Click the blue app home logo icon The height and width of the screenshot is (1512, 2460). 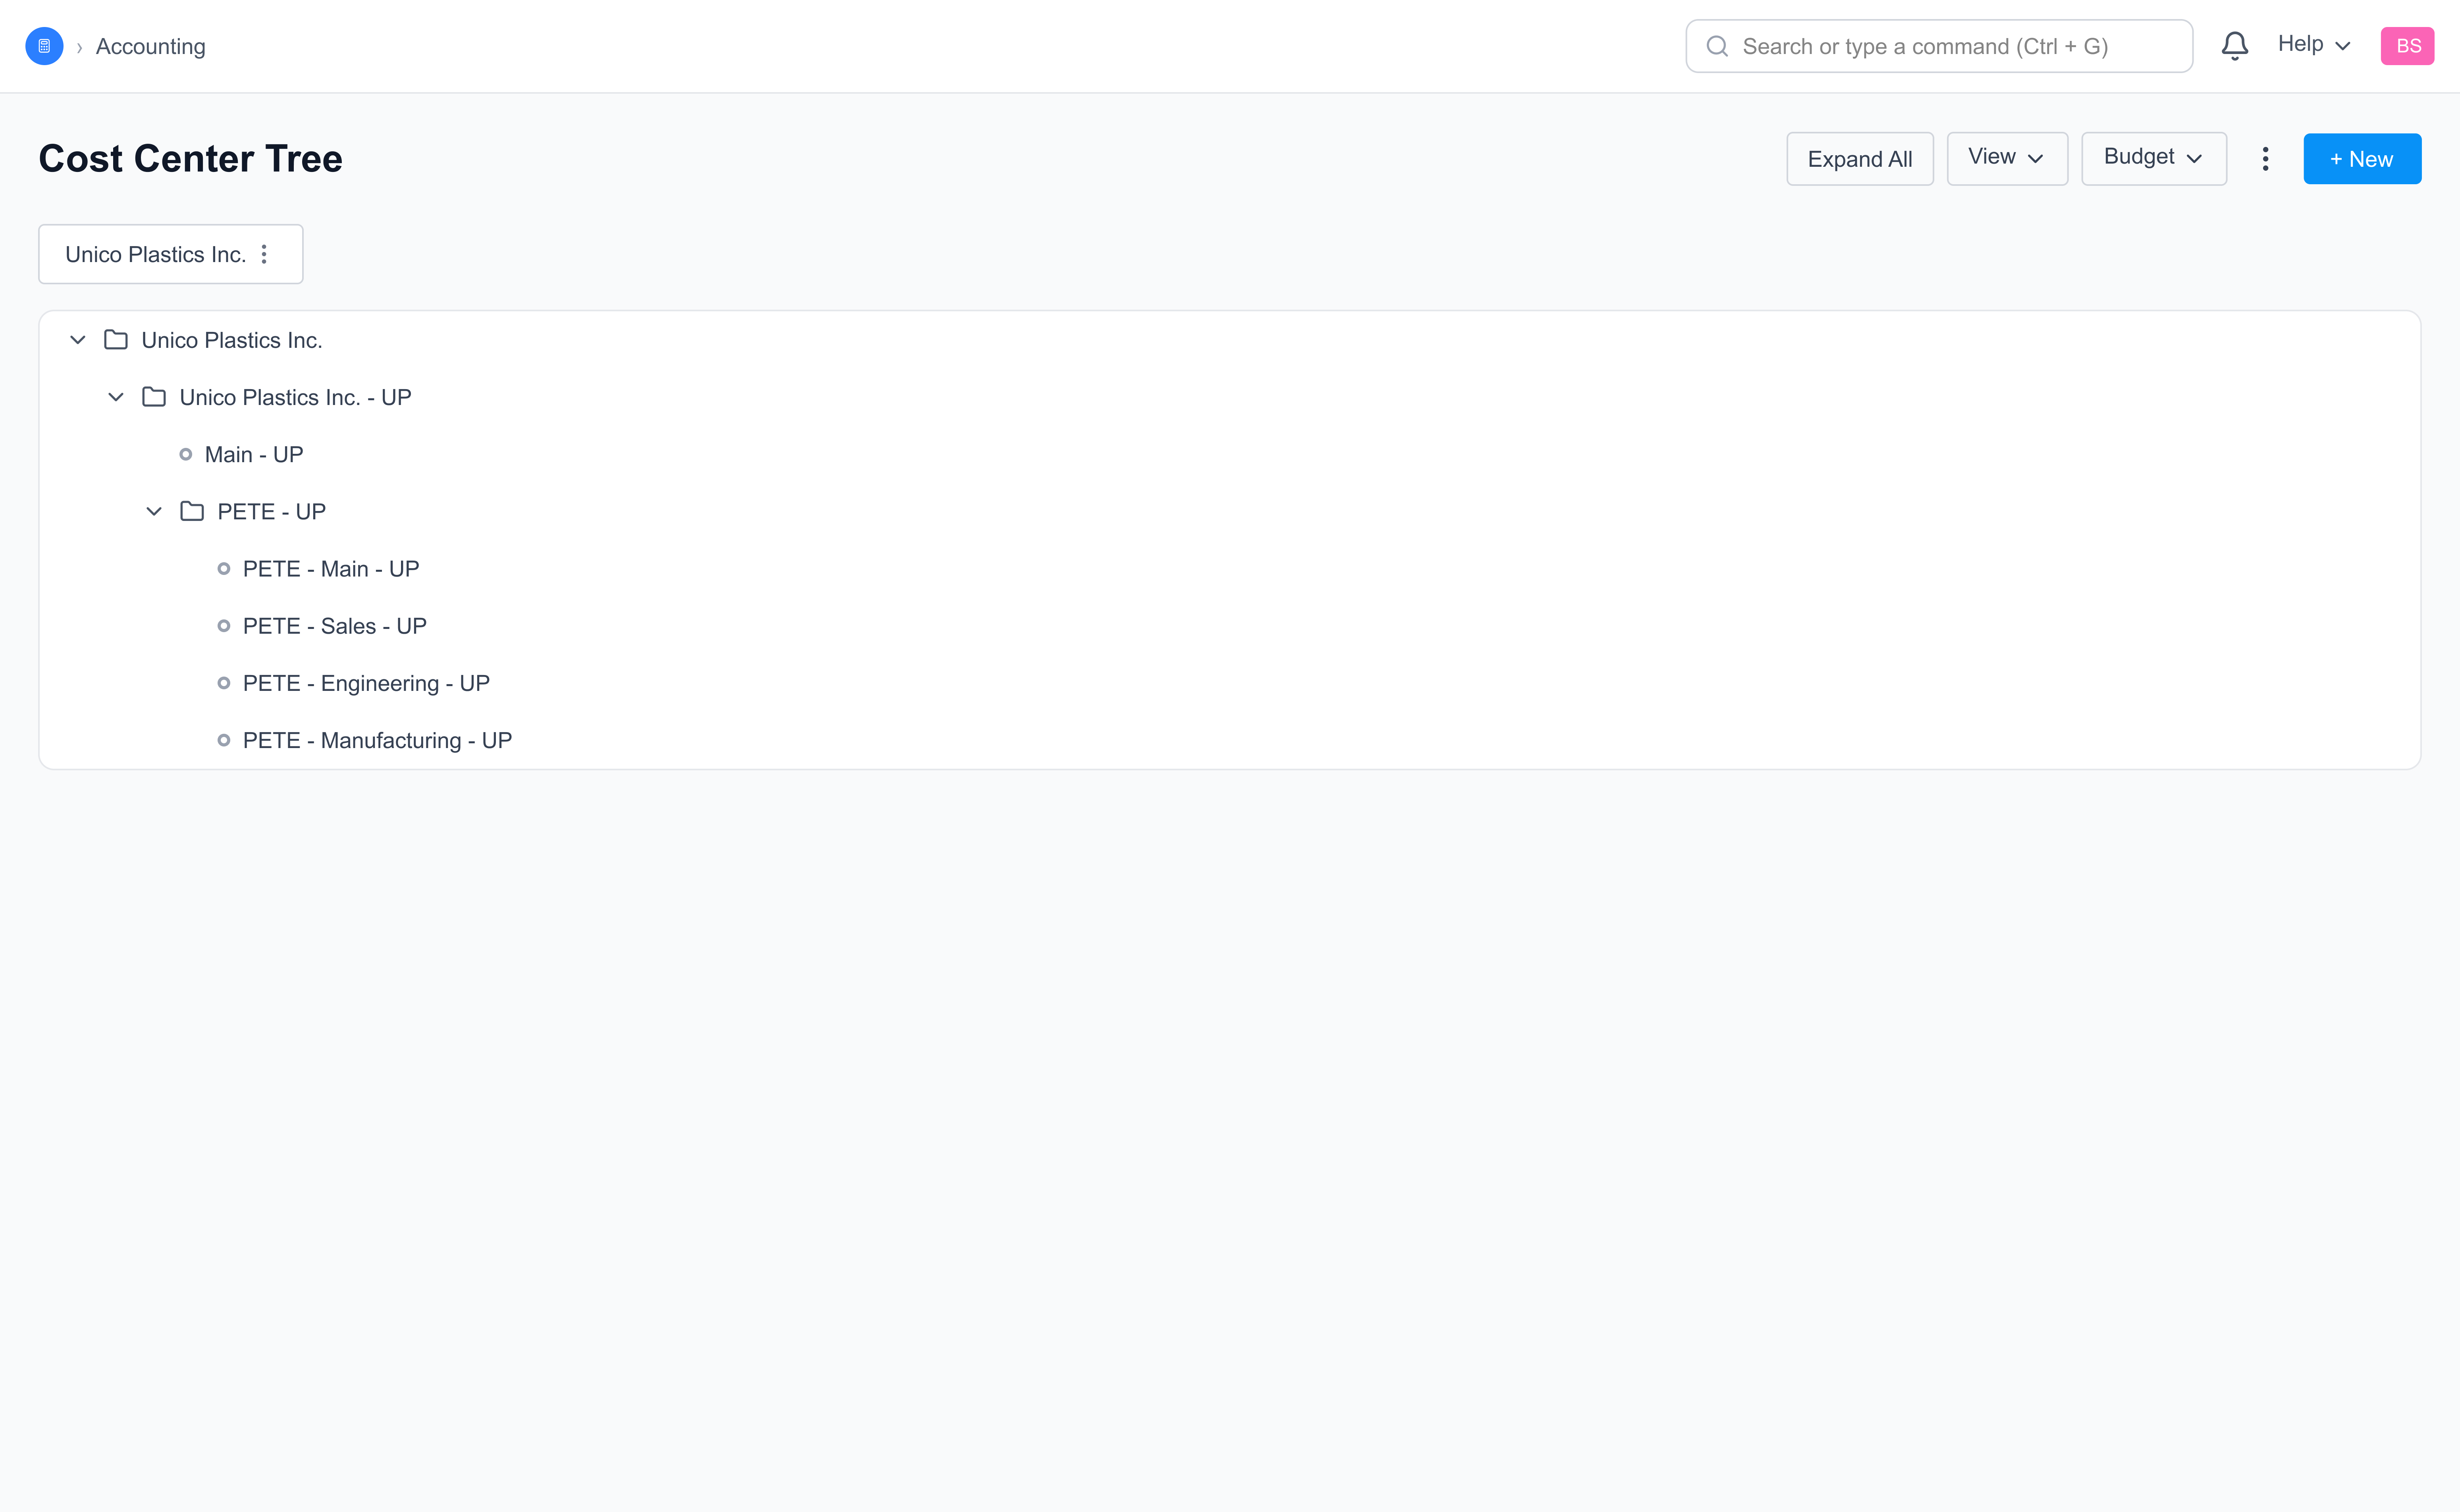(x=44, y=46)
